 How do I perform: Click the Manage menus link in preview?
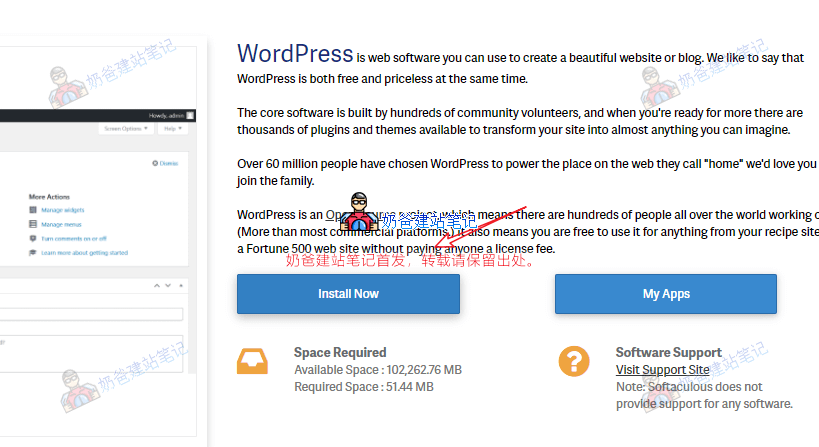(61, 225)
